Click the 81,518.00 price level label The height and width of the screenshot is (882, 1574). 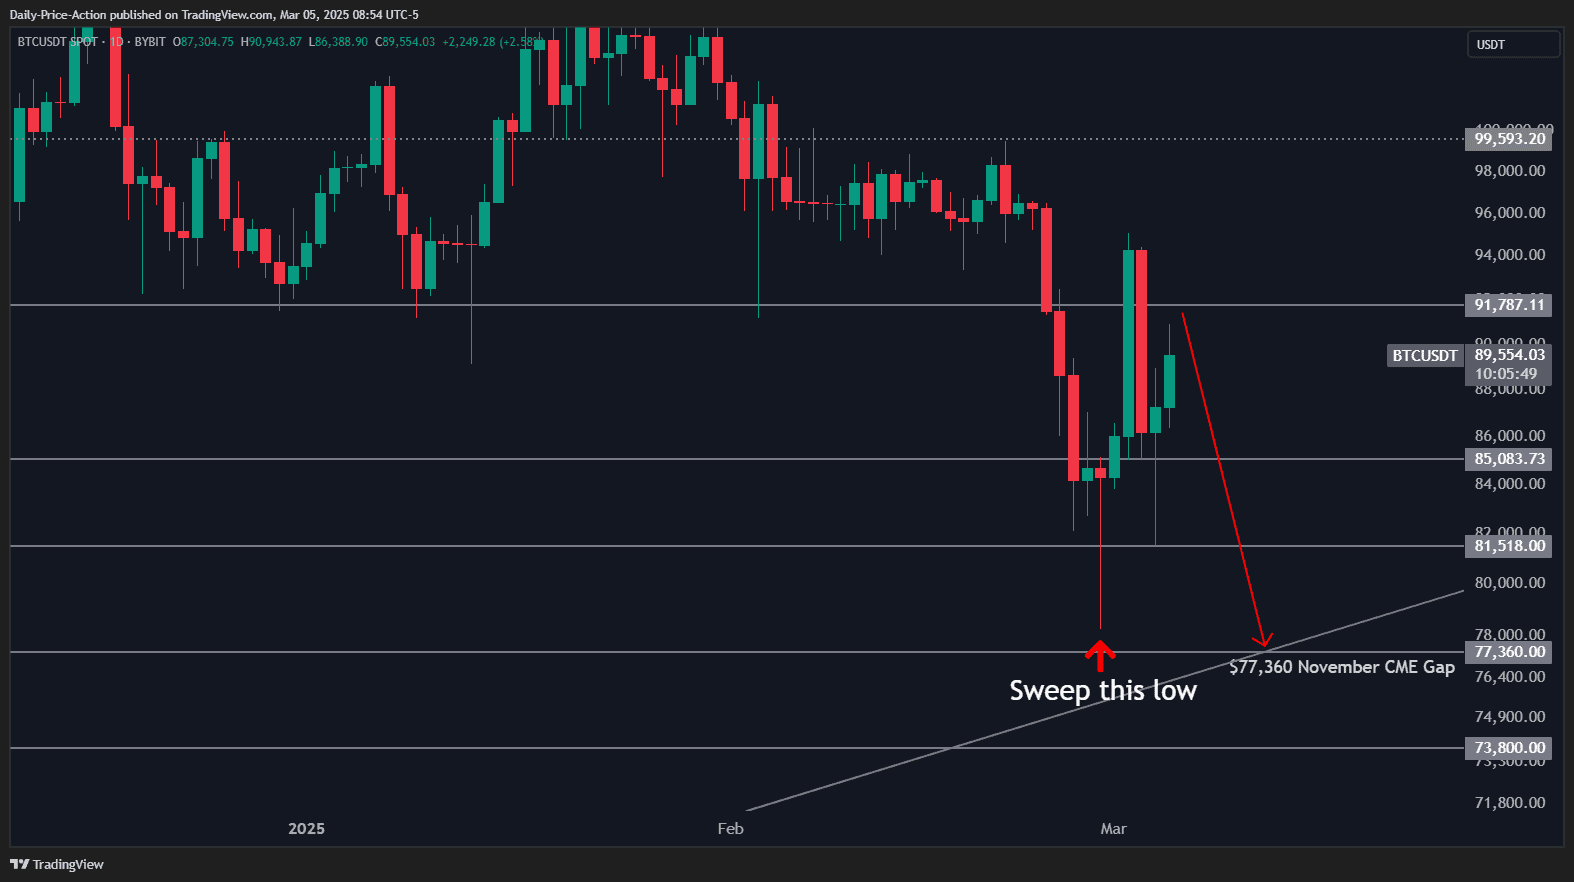[x=1509, y=546]
